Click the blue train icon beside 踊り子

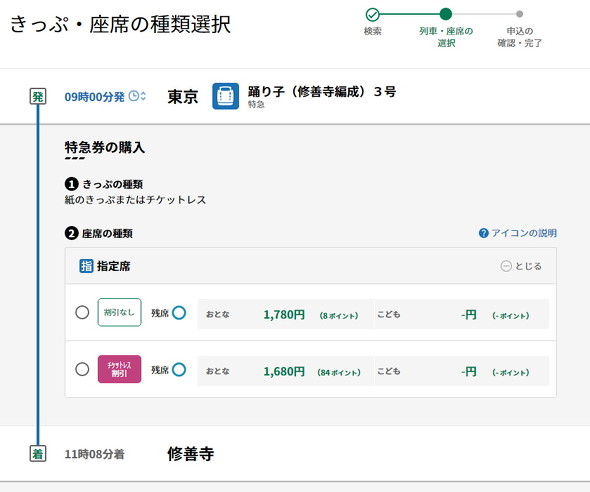click(225, 96)
